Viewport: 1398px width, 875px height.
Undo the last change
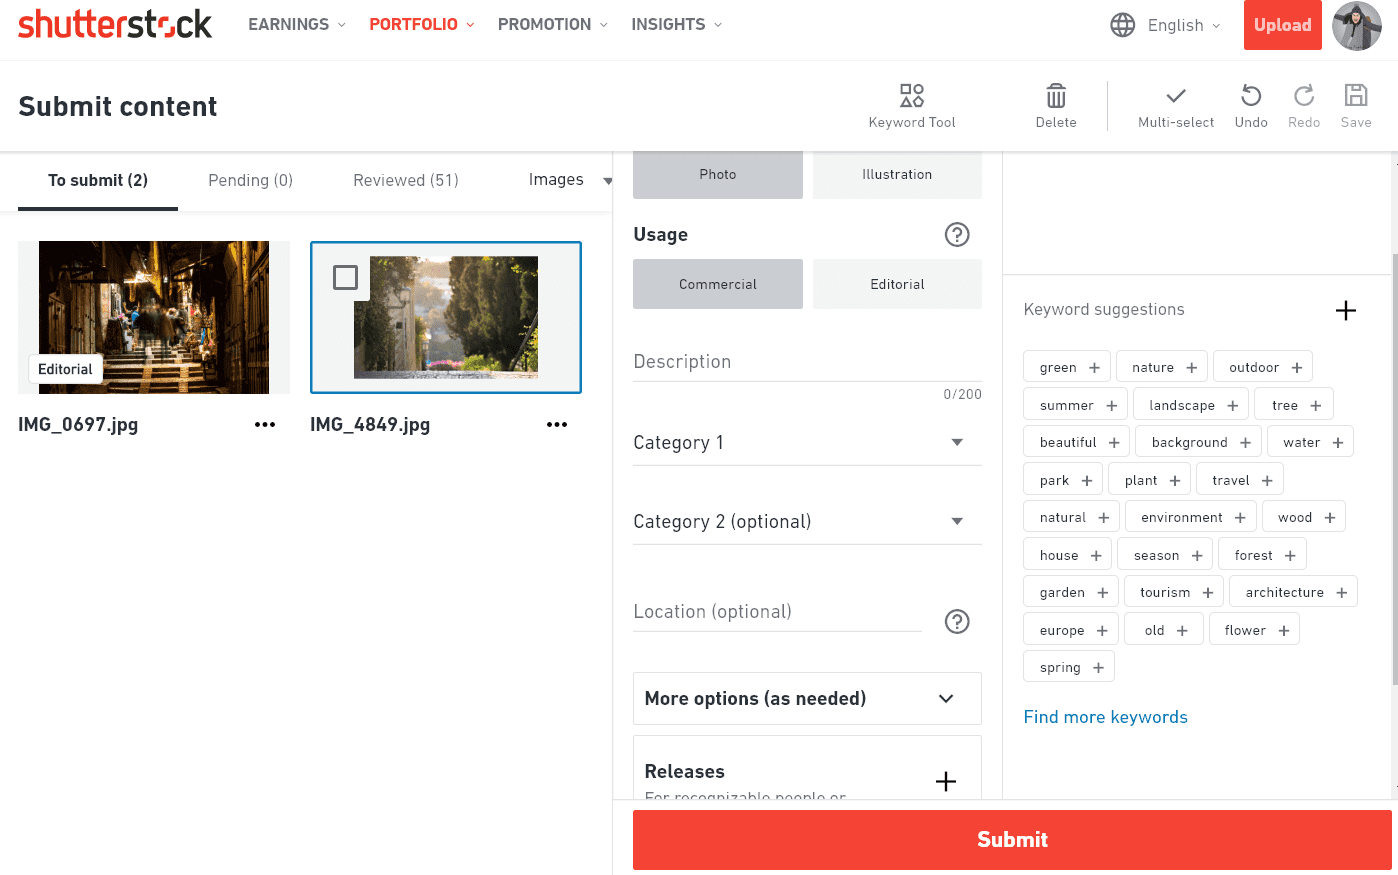(1251, 106)
